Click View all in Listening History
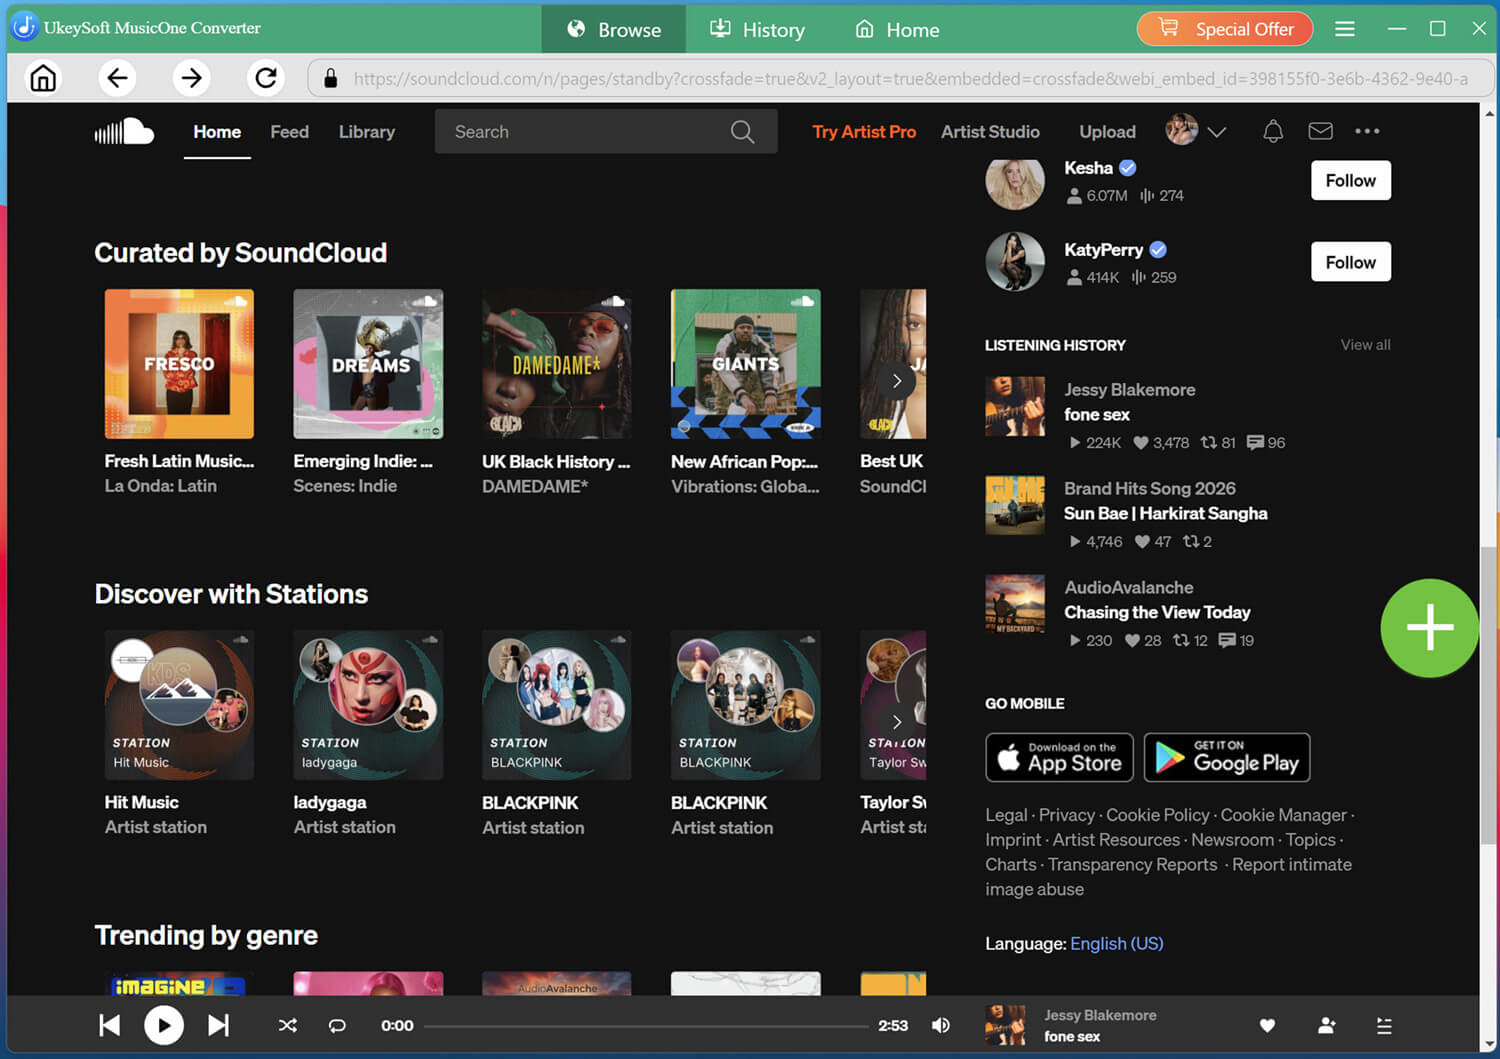The image size is (1500, 1059). (x=1365, y=345)
